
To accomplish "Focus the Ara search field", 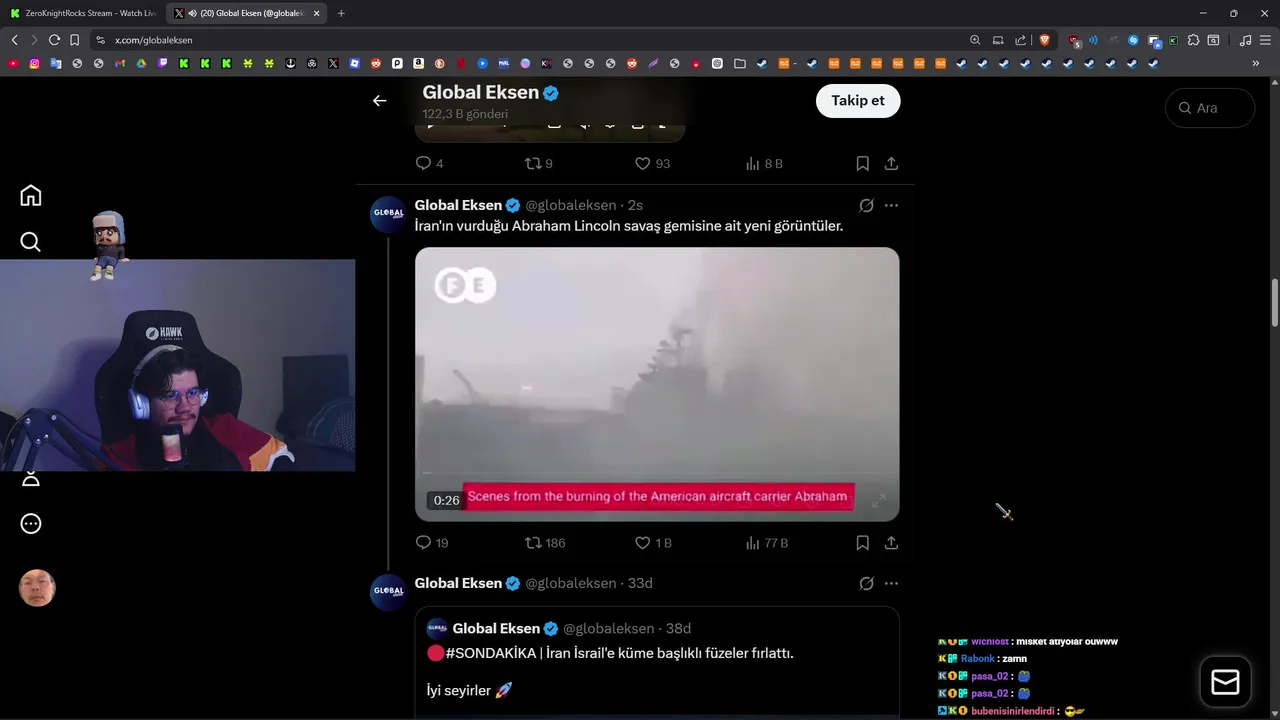I will 1210,108.
